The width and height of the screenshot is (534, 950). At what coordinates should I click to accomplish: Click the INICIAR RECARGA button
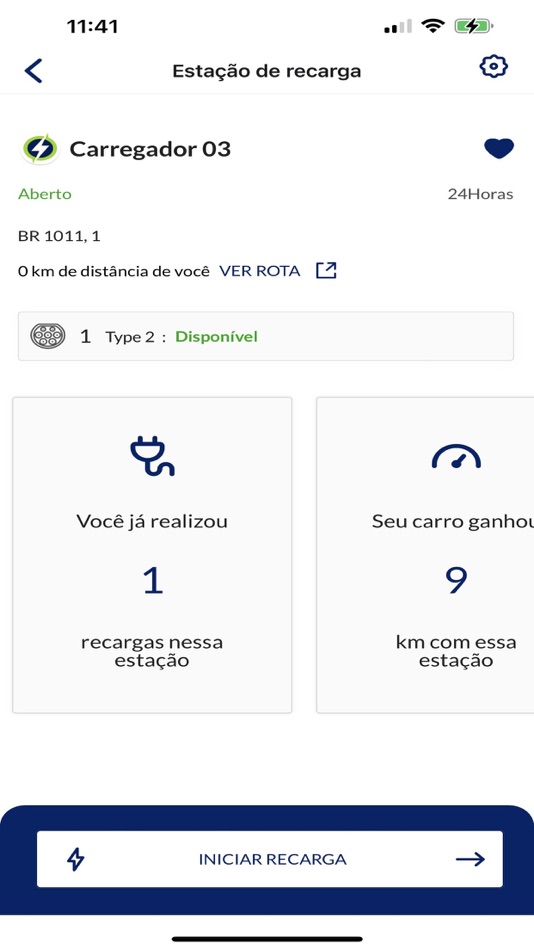(x=270, y=859)
